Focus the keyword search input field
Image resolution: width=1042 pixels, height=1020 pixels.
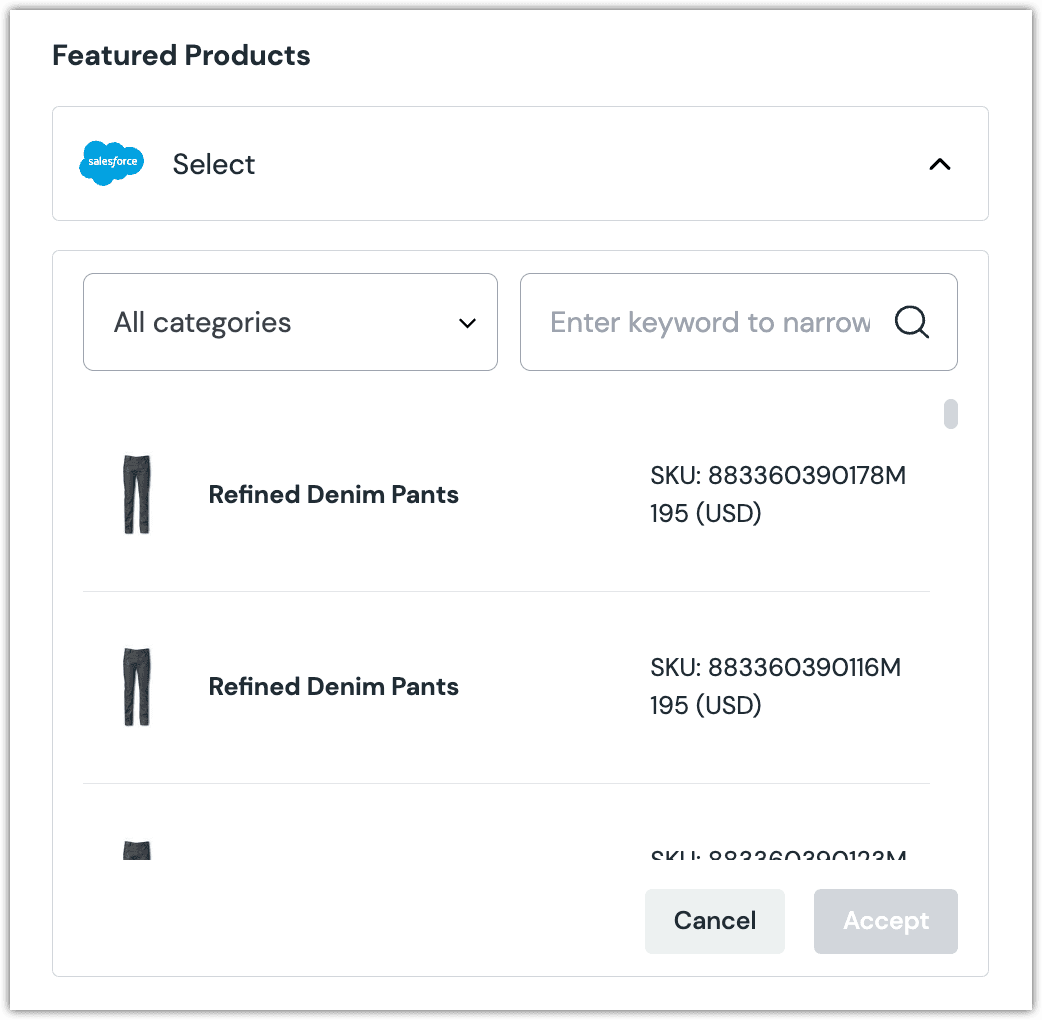tap(710, 322)
